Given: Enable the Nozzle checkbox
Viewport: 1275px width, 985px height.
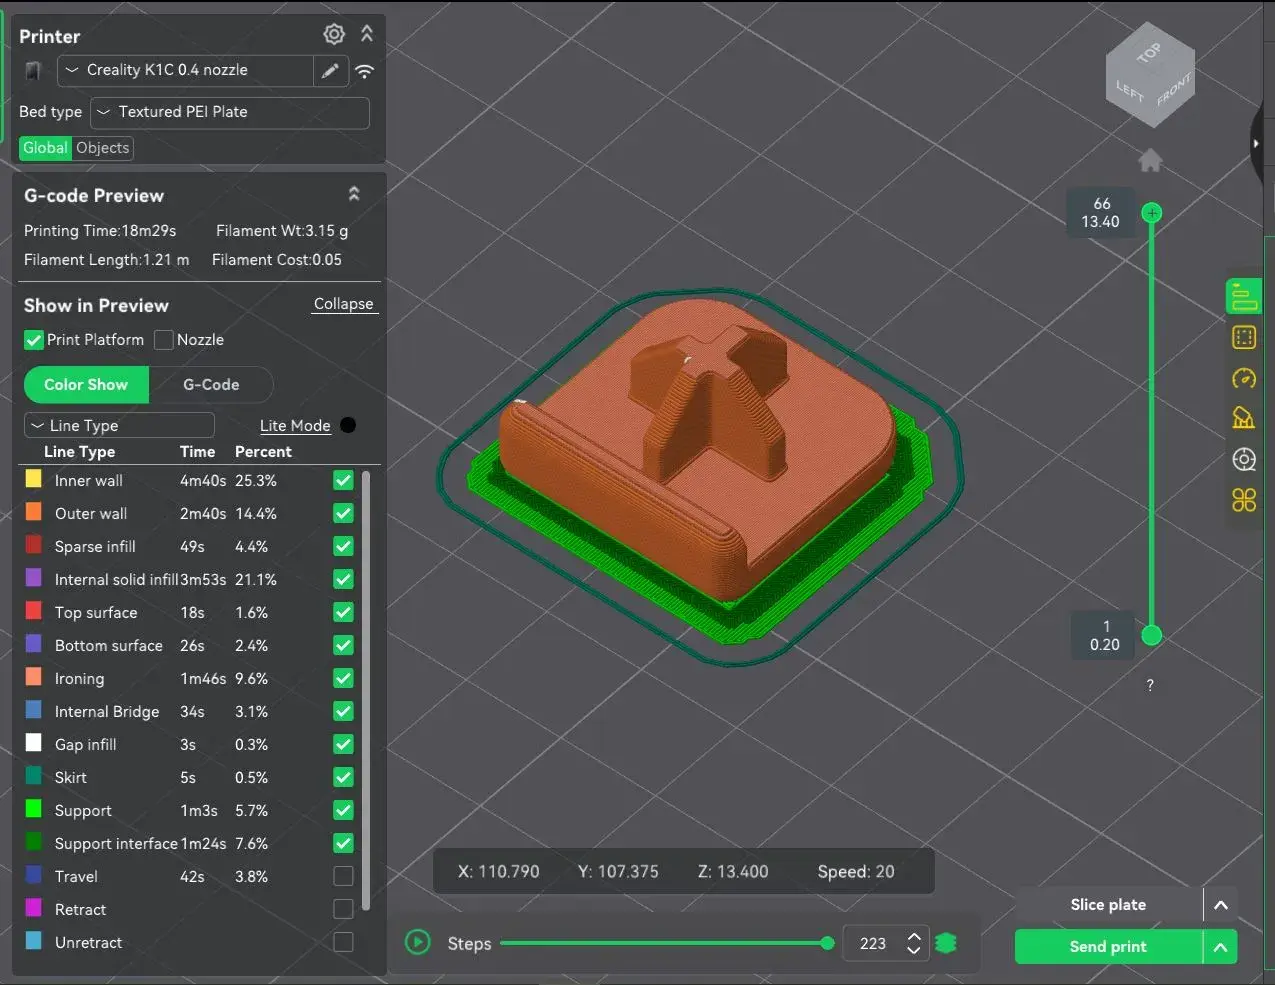Looking at the screenshot, I should tap(164, 340).
